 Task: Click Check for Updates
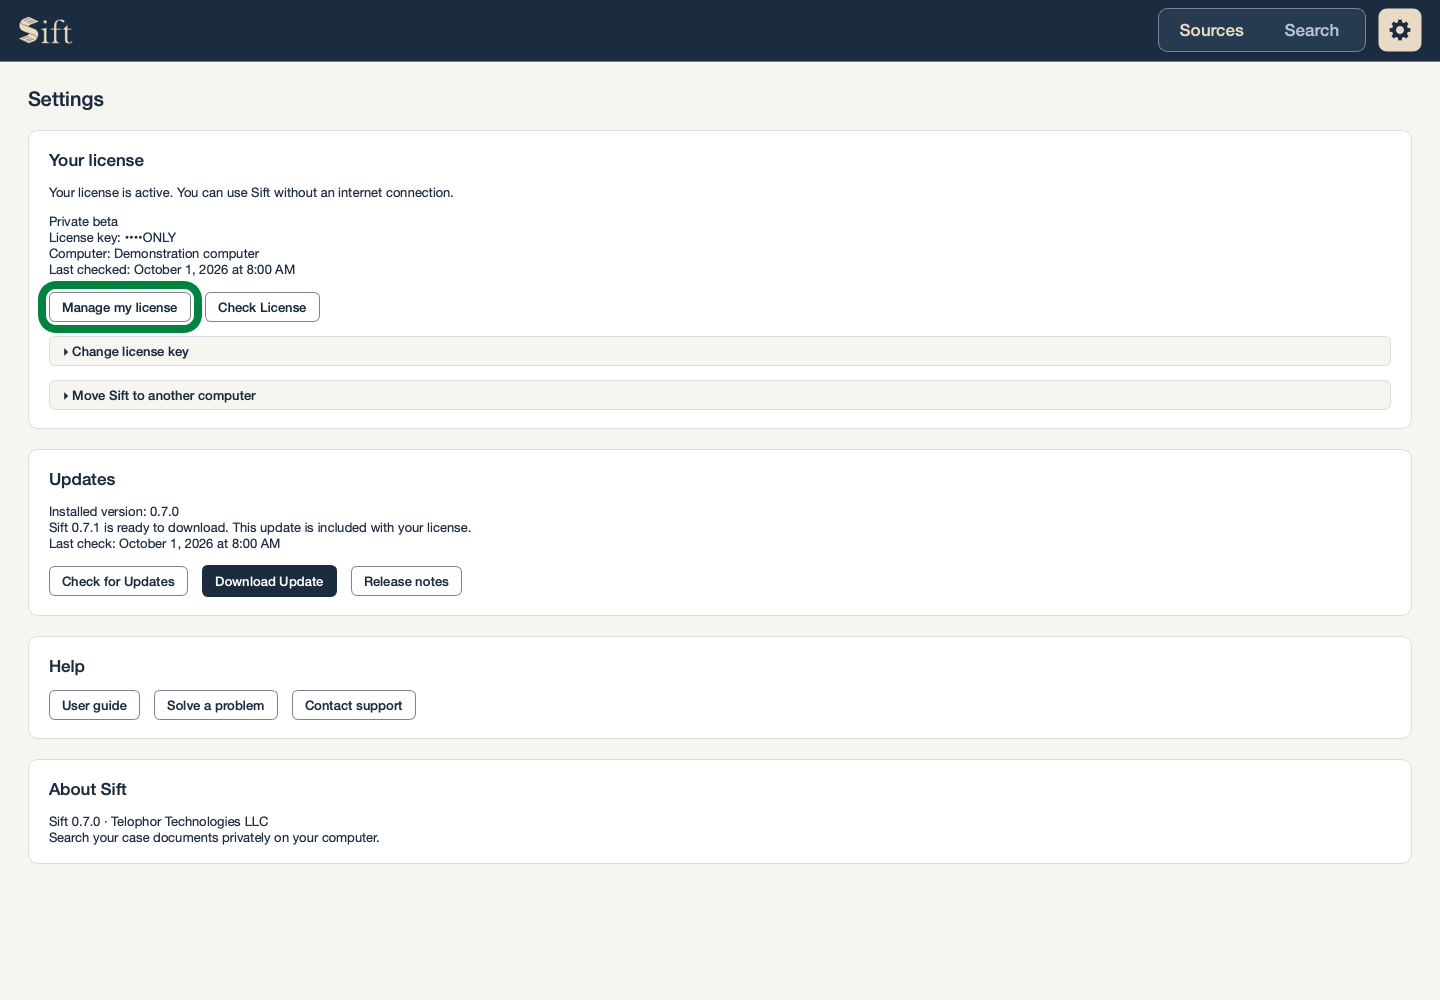tap(118, 581)
